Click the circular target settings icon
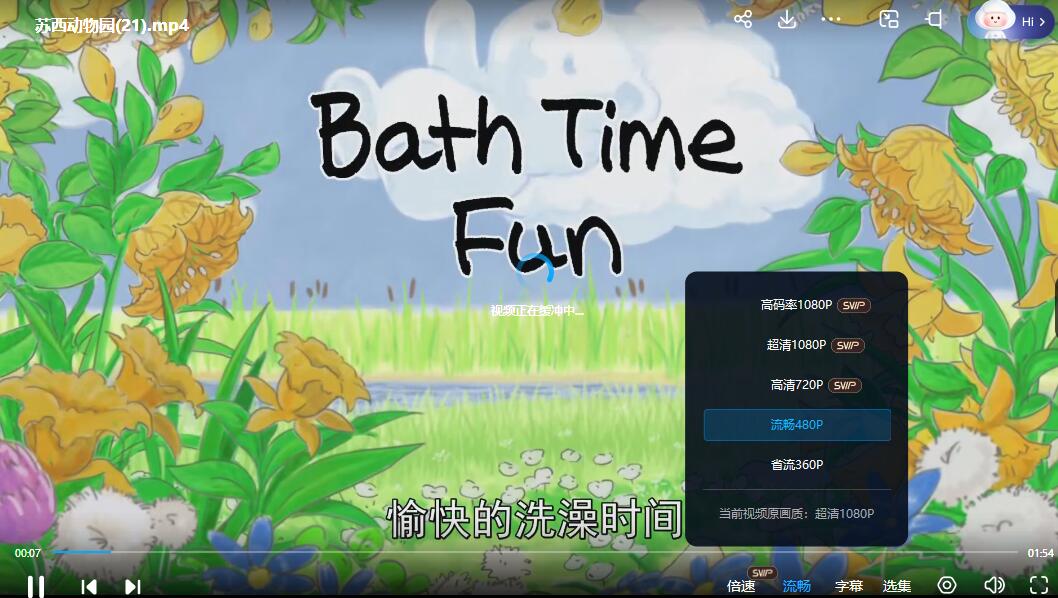The width and height of the screenshot is (1058, 598). click(x=947, y=585)
